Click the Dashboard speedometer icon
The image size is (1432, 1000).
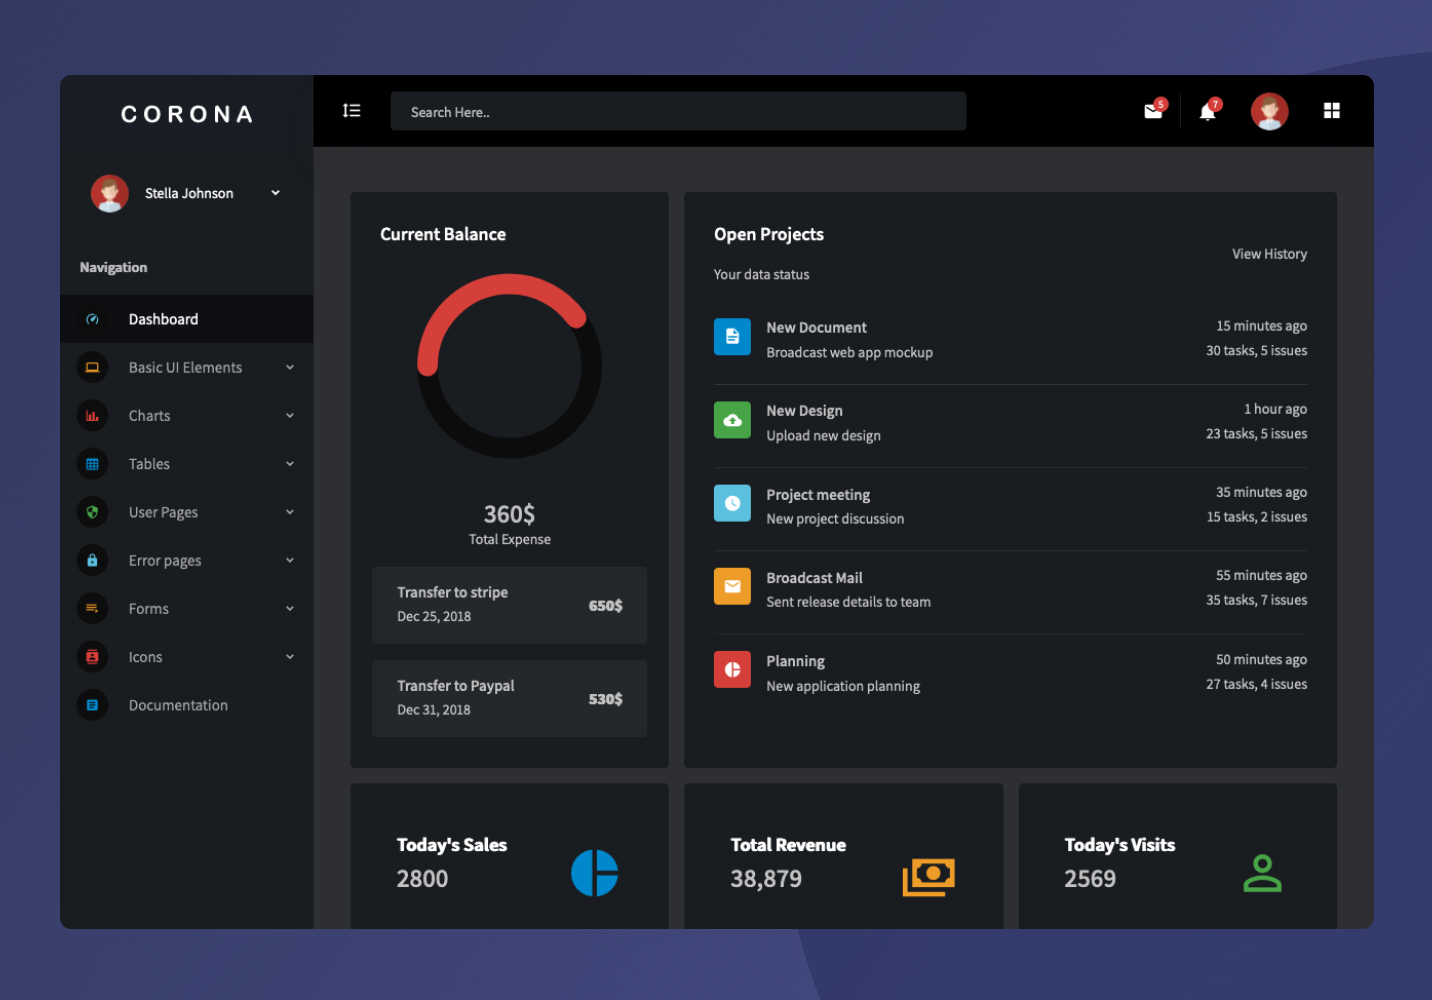[92, 319]
